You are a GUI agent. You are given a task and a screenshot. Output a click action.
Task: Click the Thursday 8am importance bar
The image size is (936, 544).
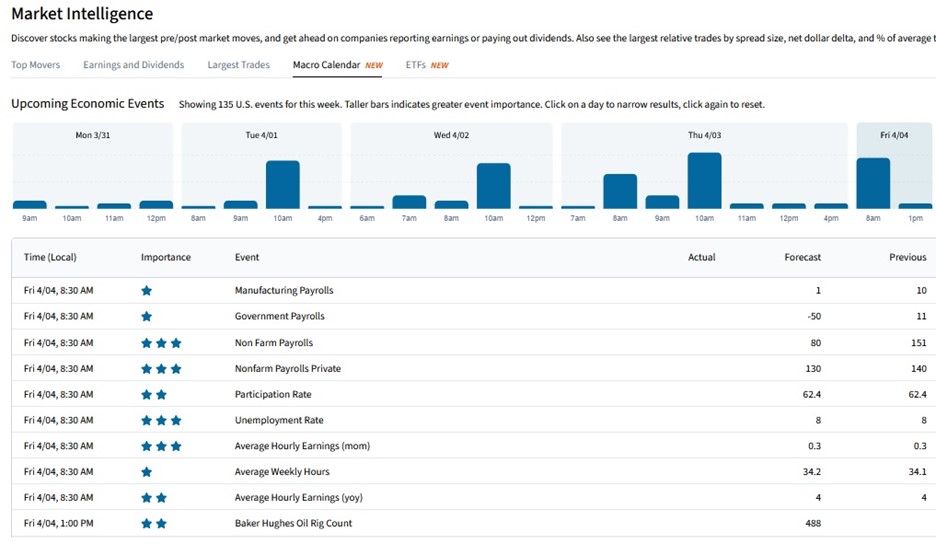coord(620,191)
